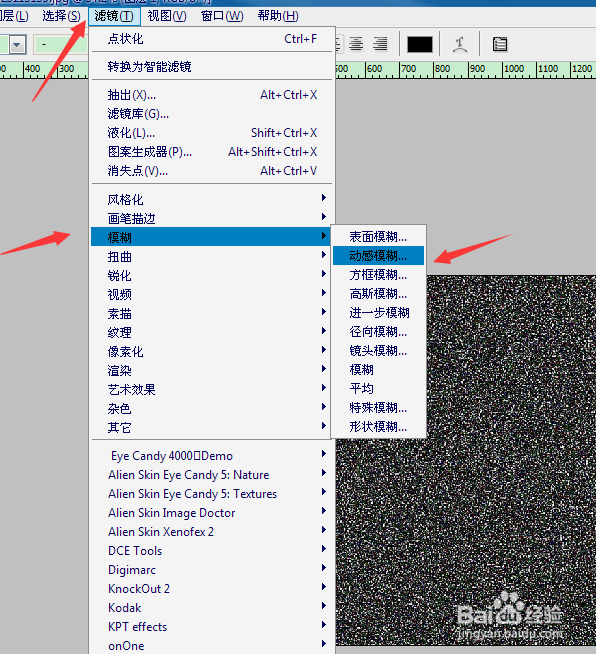Expand DCE Tools plugin submenu
Image resolution: width=596 pixels, height=654 pixels.
tap(212, 551)
